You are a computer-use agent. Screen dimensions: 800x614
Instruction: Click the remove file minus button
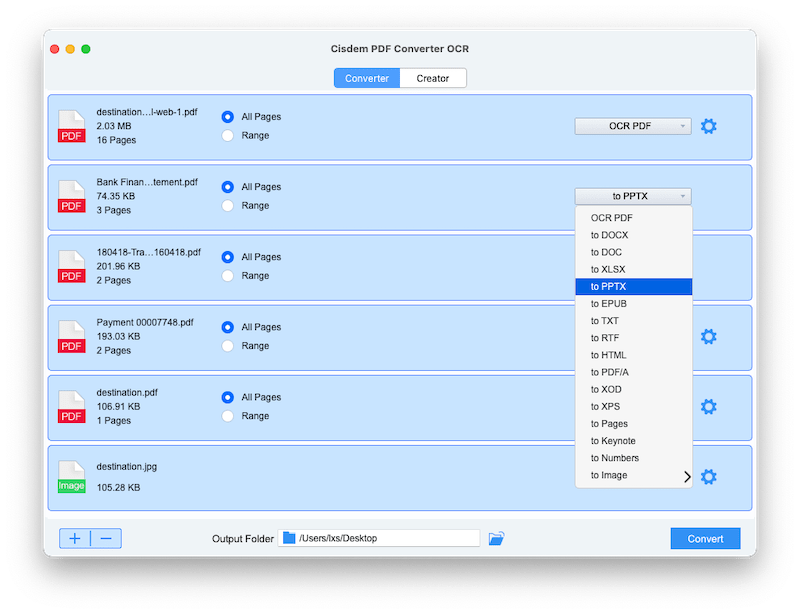[106, 538]
